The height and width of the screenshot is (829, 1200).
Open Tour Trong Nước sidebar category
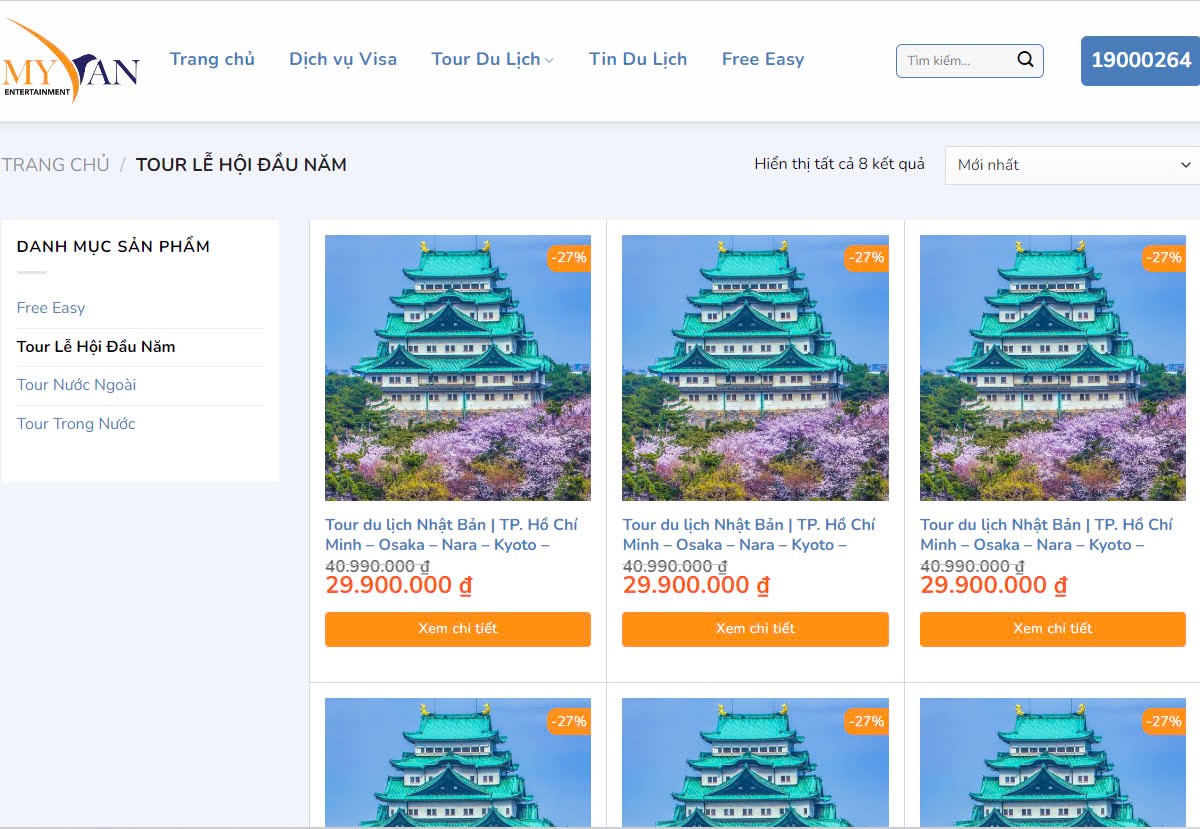click(76, 424)
